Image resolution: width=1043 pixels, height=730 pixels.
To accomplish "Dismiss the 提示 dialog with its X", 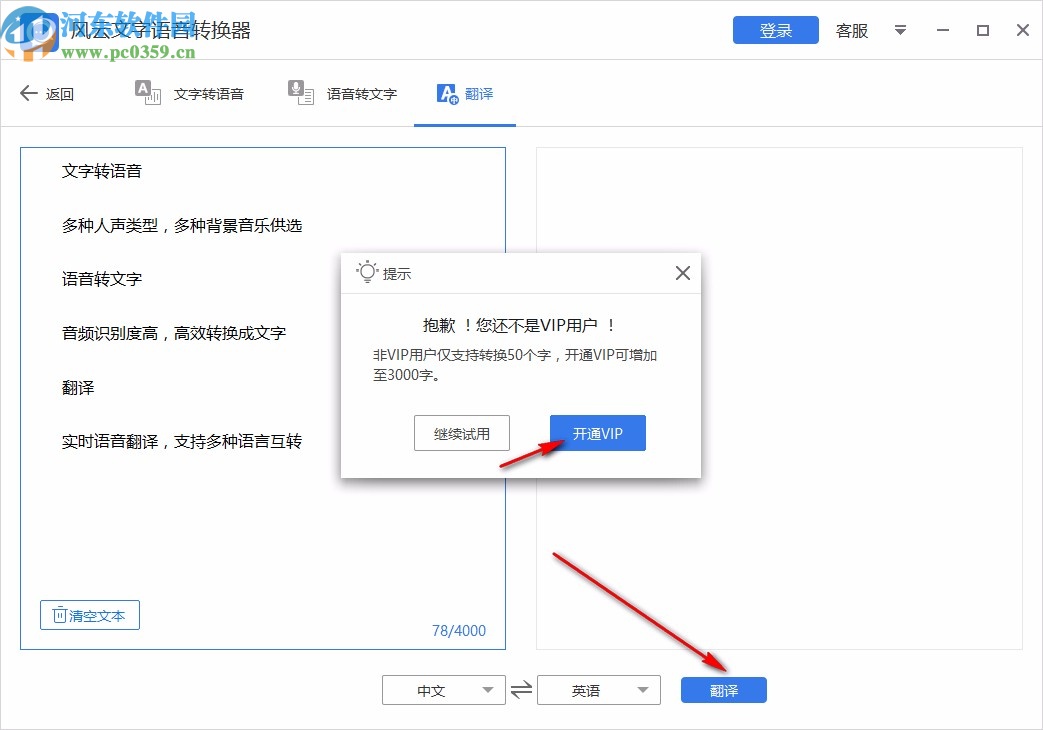I will [x=682, y=272].
